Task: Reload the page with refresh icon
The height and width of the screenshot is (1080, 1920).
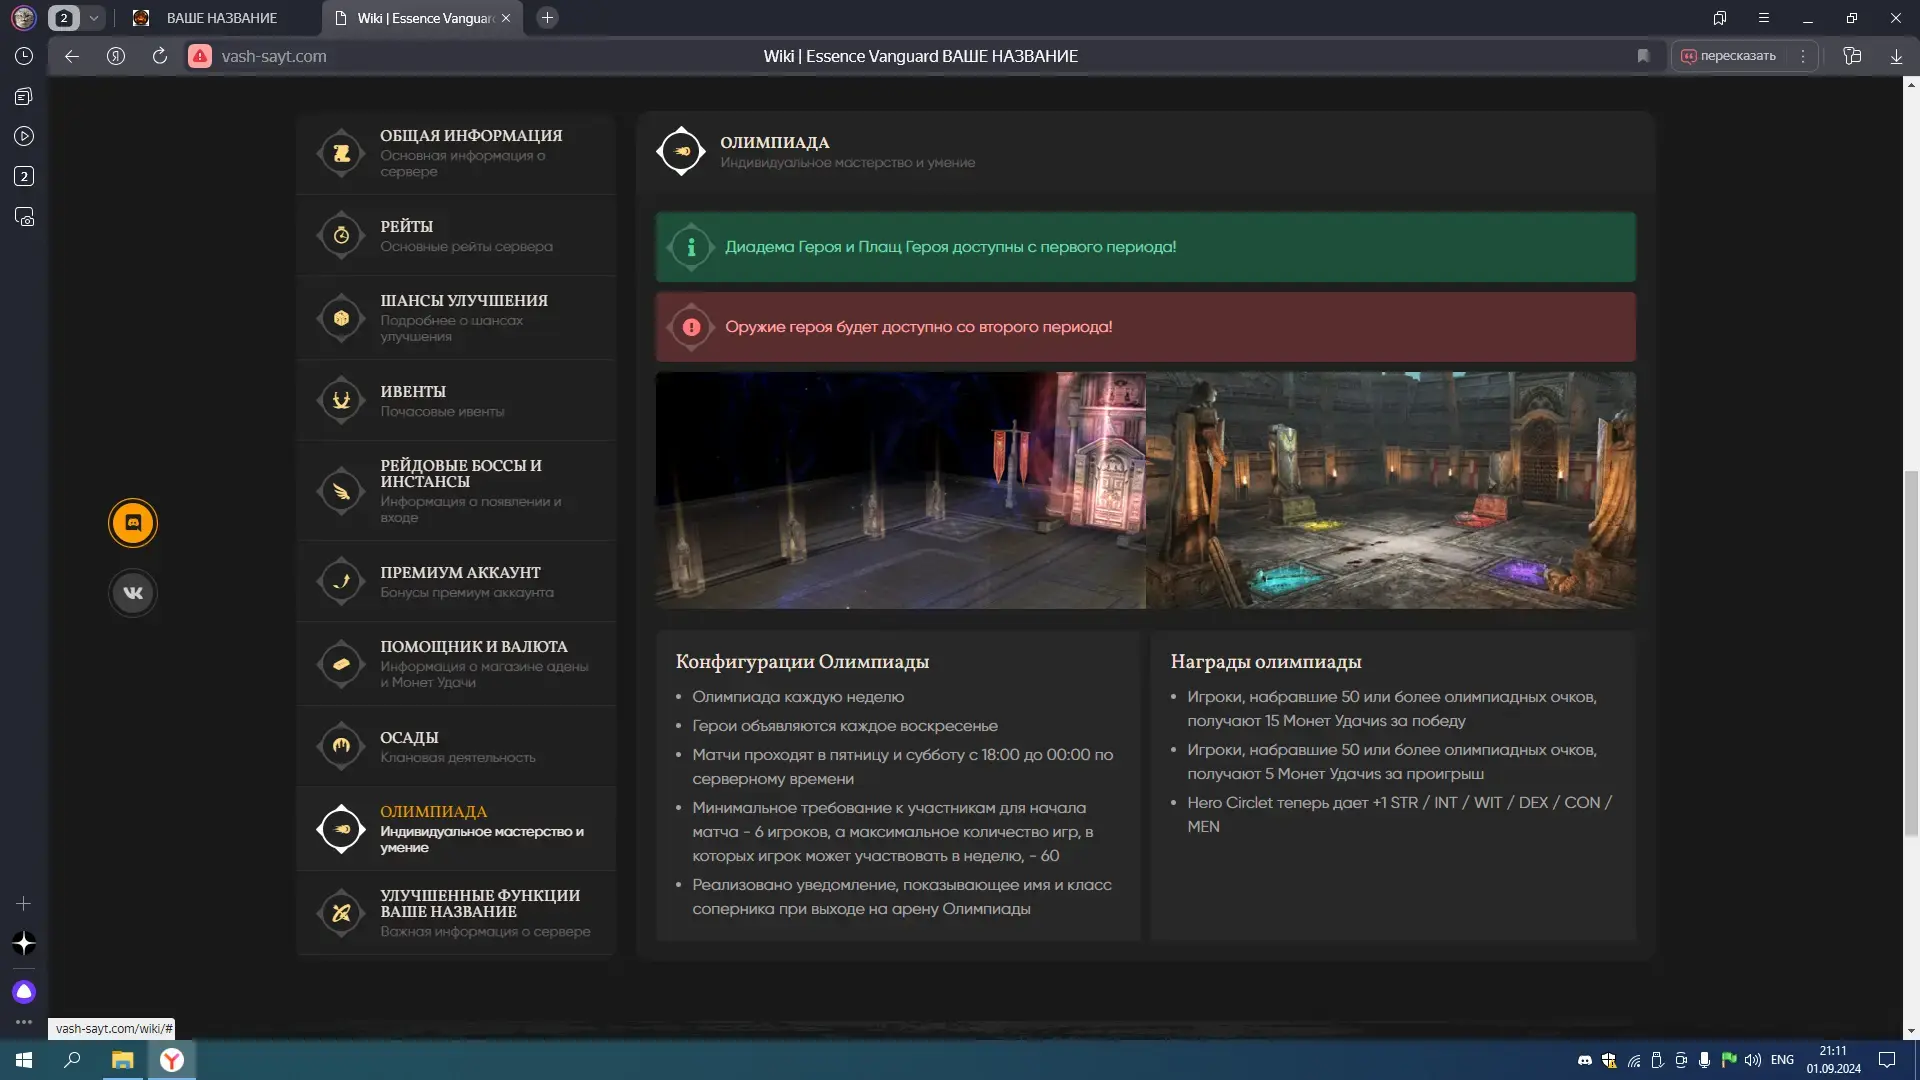Action: tap(160, 56)
